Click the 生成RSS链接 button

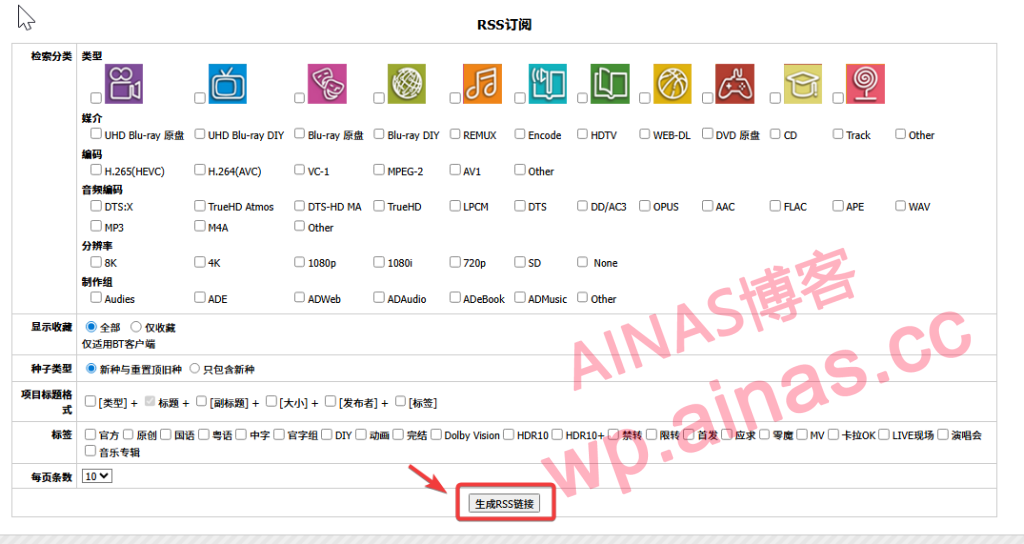504,504
